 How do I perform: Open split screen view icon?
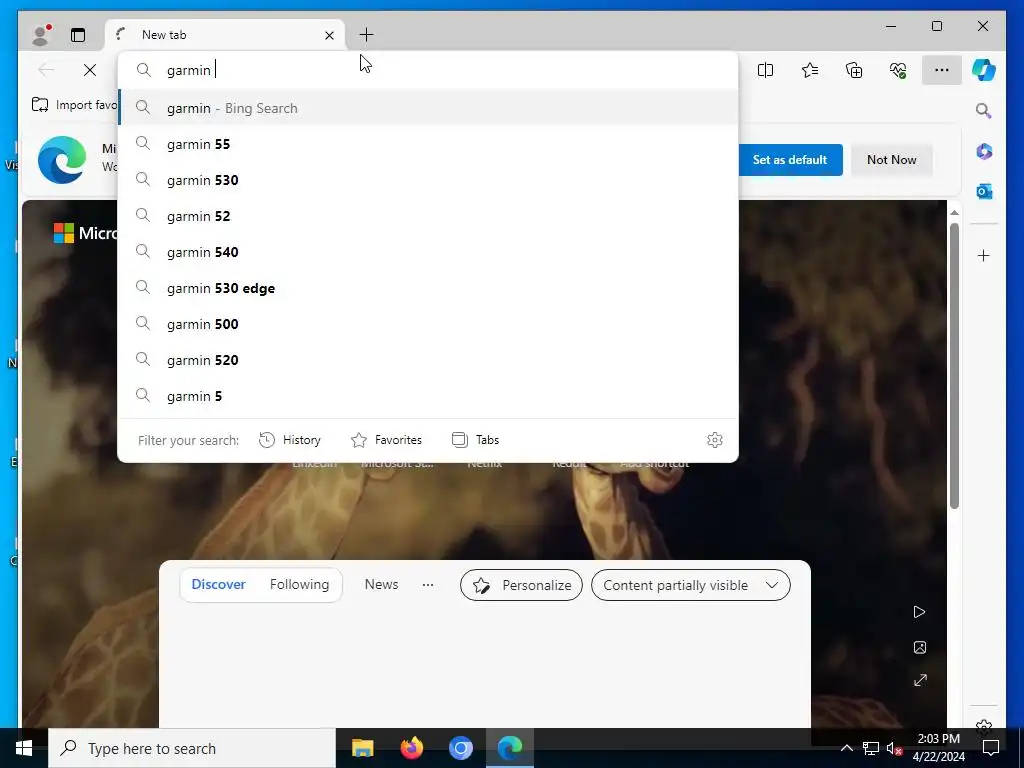pyautogui.click(x=765, y=70)
